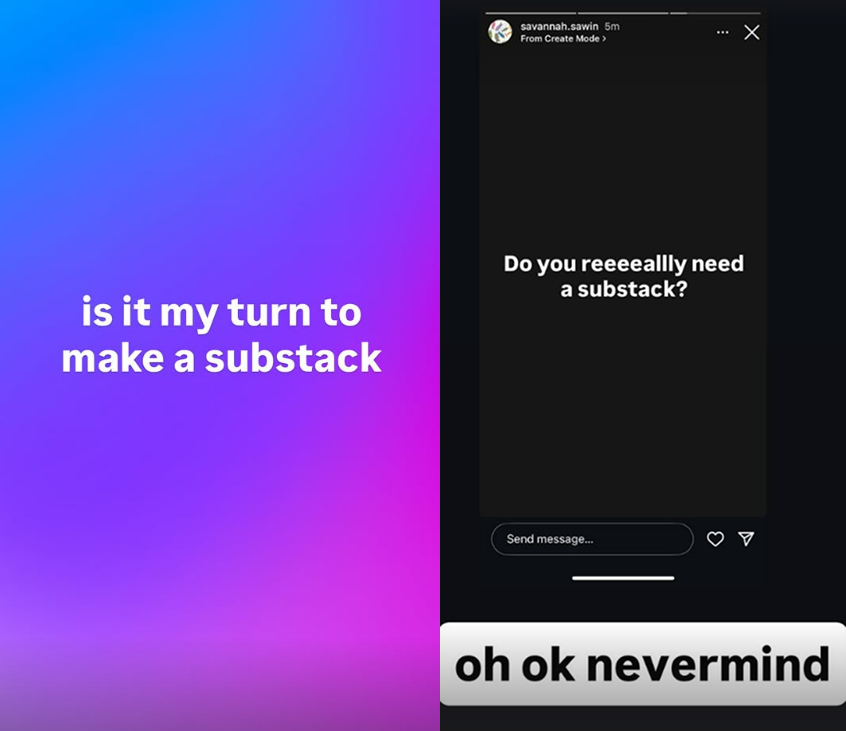Screen dimensions: 846x731
Task: Close the story with the X icon
Action: tap(752, 32)
